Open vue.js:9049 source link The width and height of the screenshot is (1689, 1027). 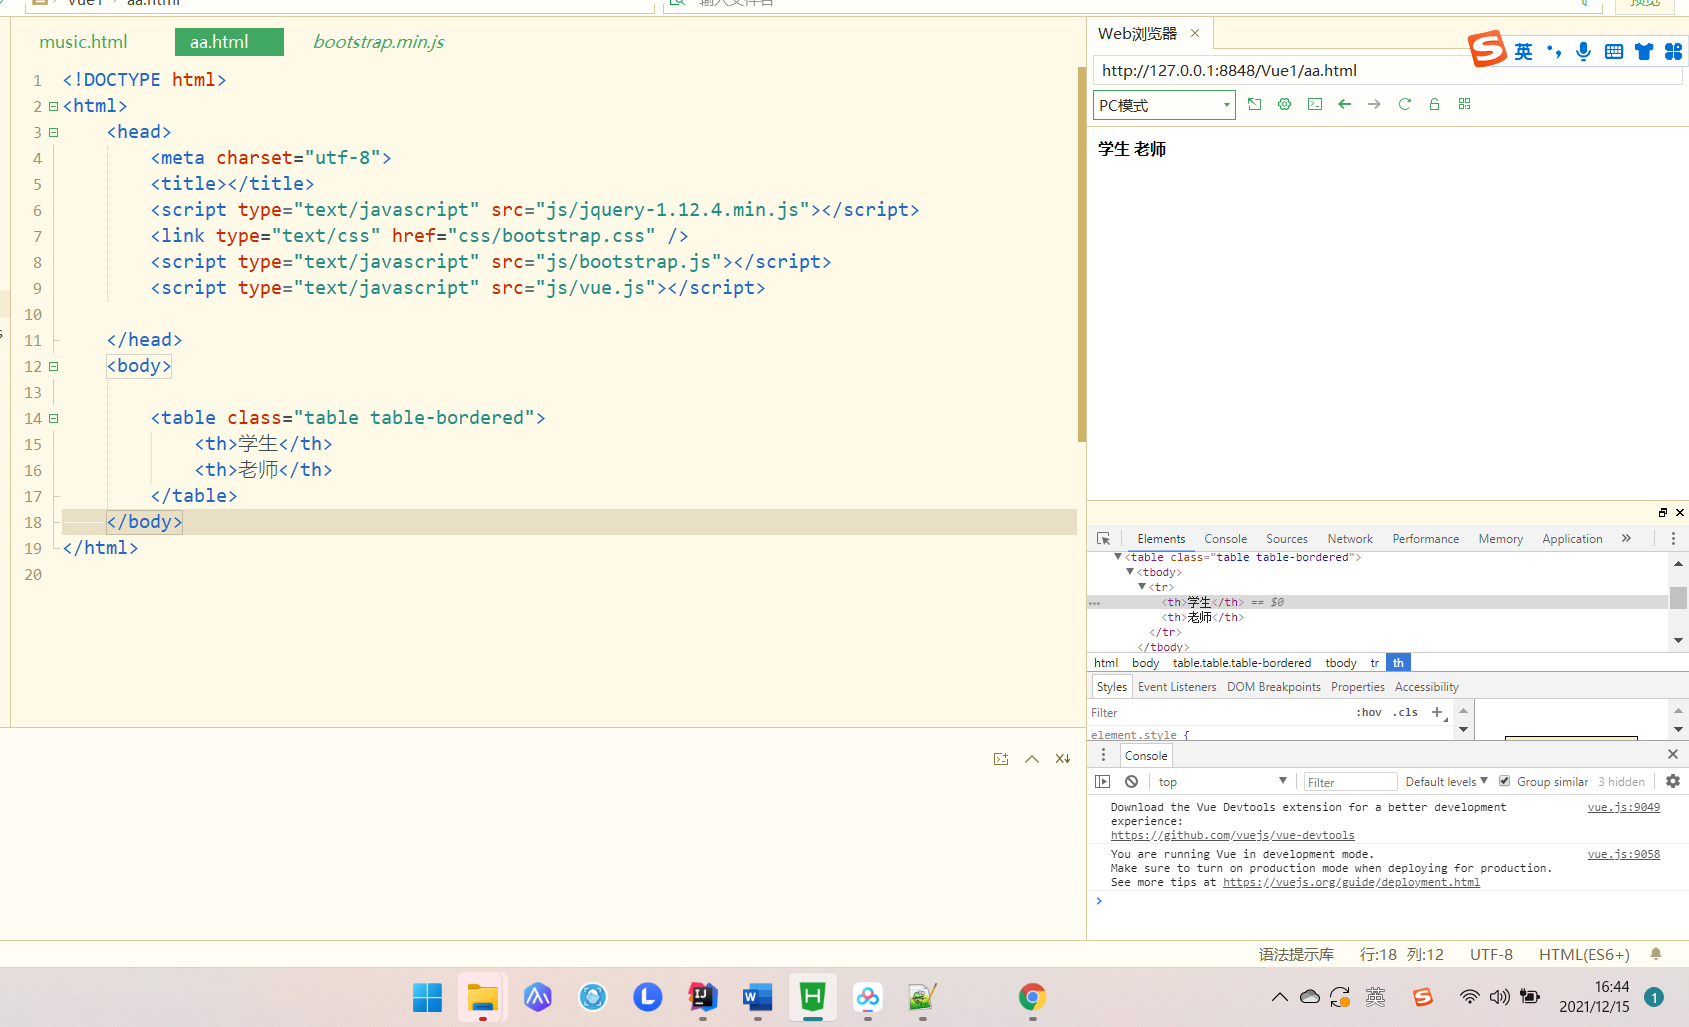pyautogui.click(x=1623, y=807)
